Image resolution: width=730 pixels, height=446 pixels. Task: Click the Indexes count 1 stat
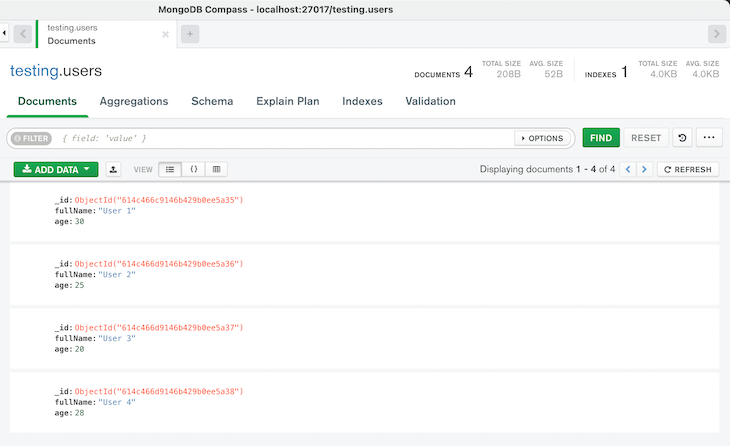(x=607, y=72)
